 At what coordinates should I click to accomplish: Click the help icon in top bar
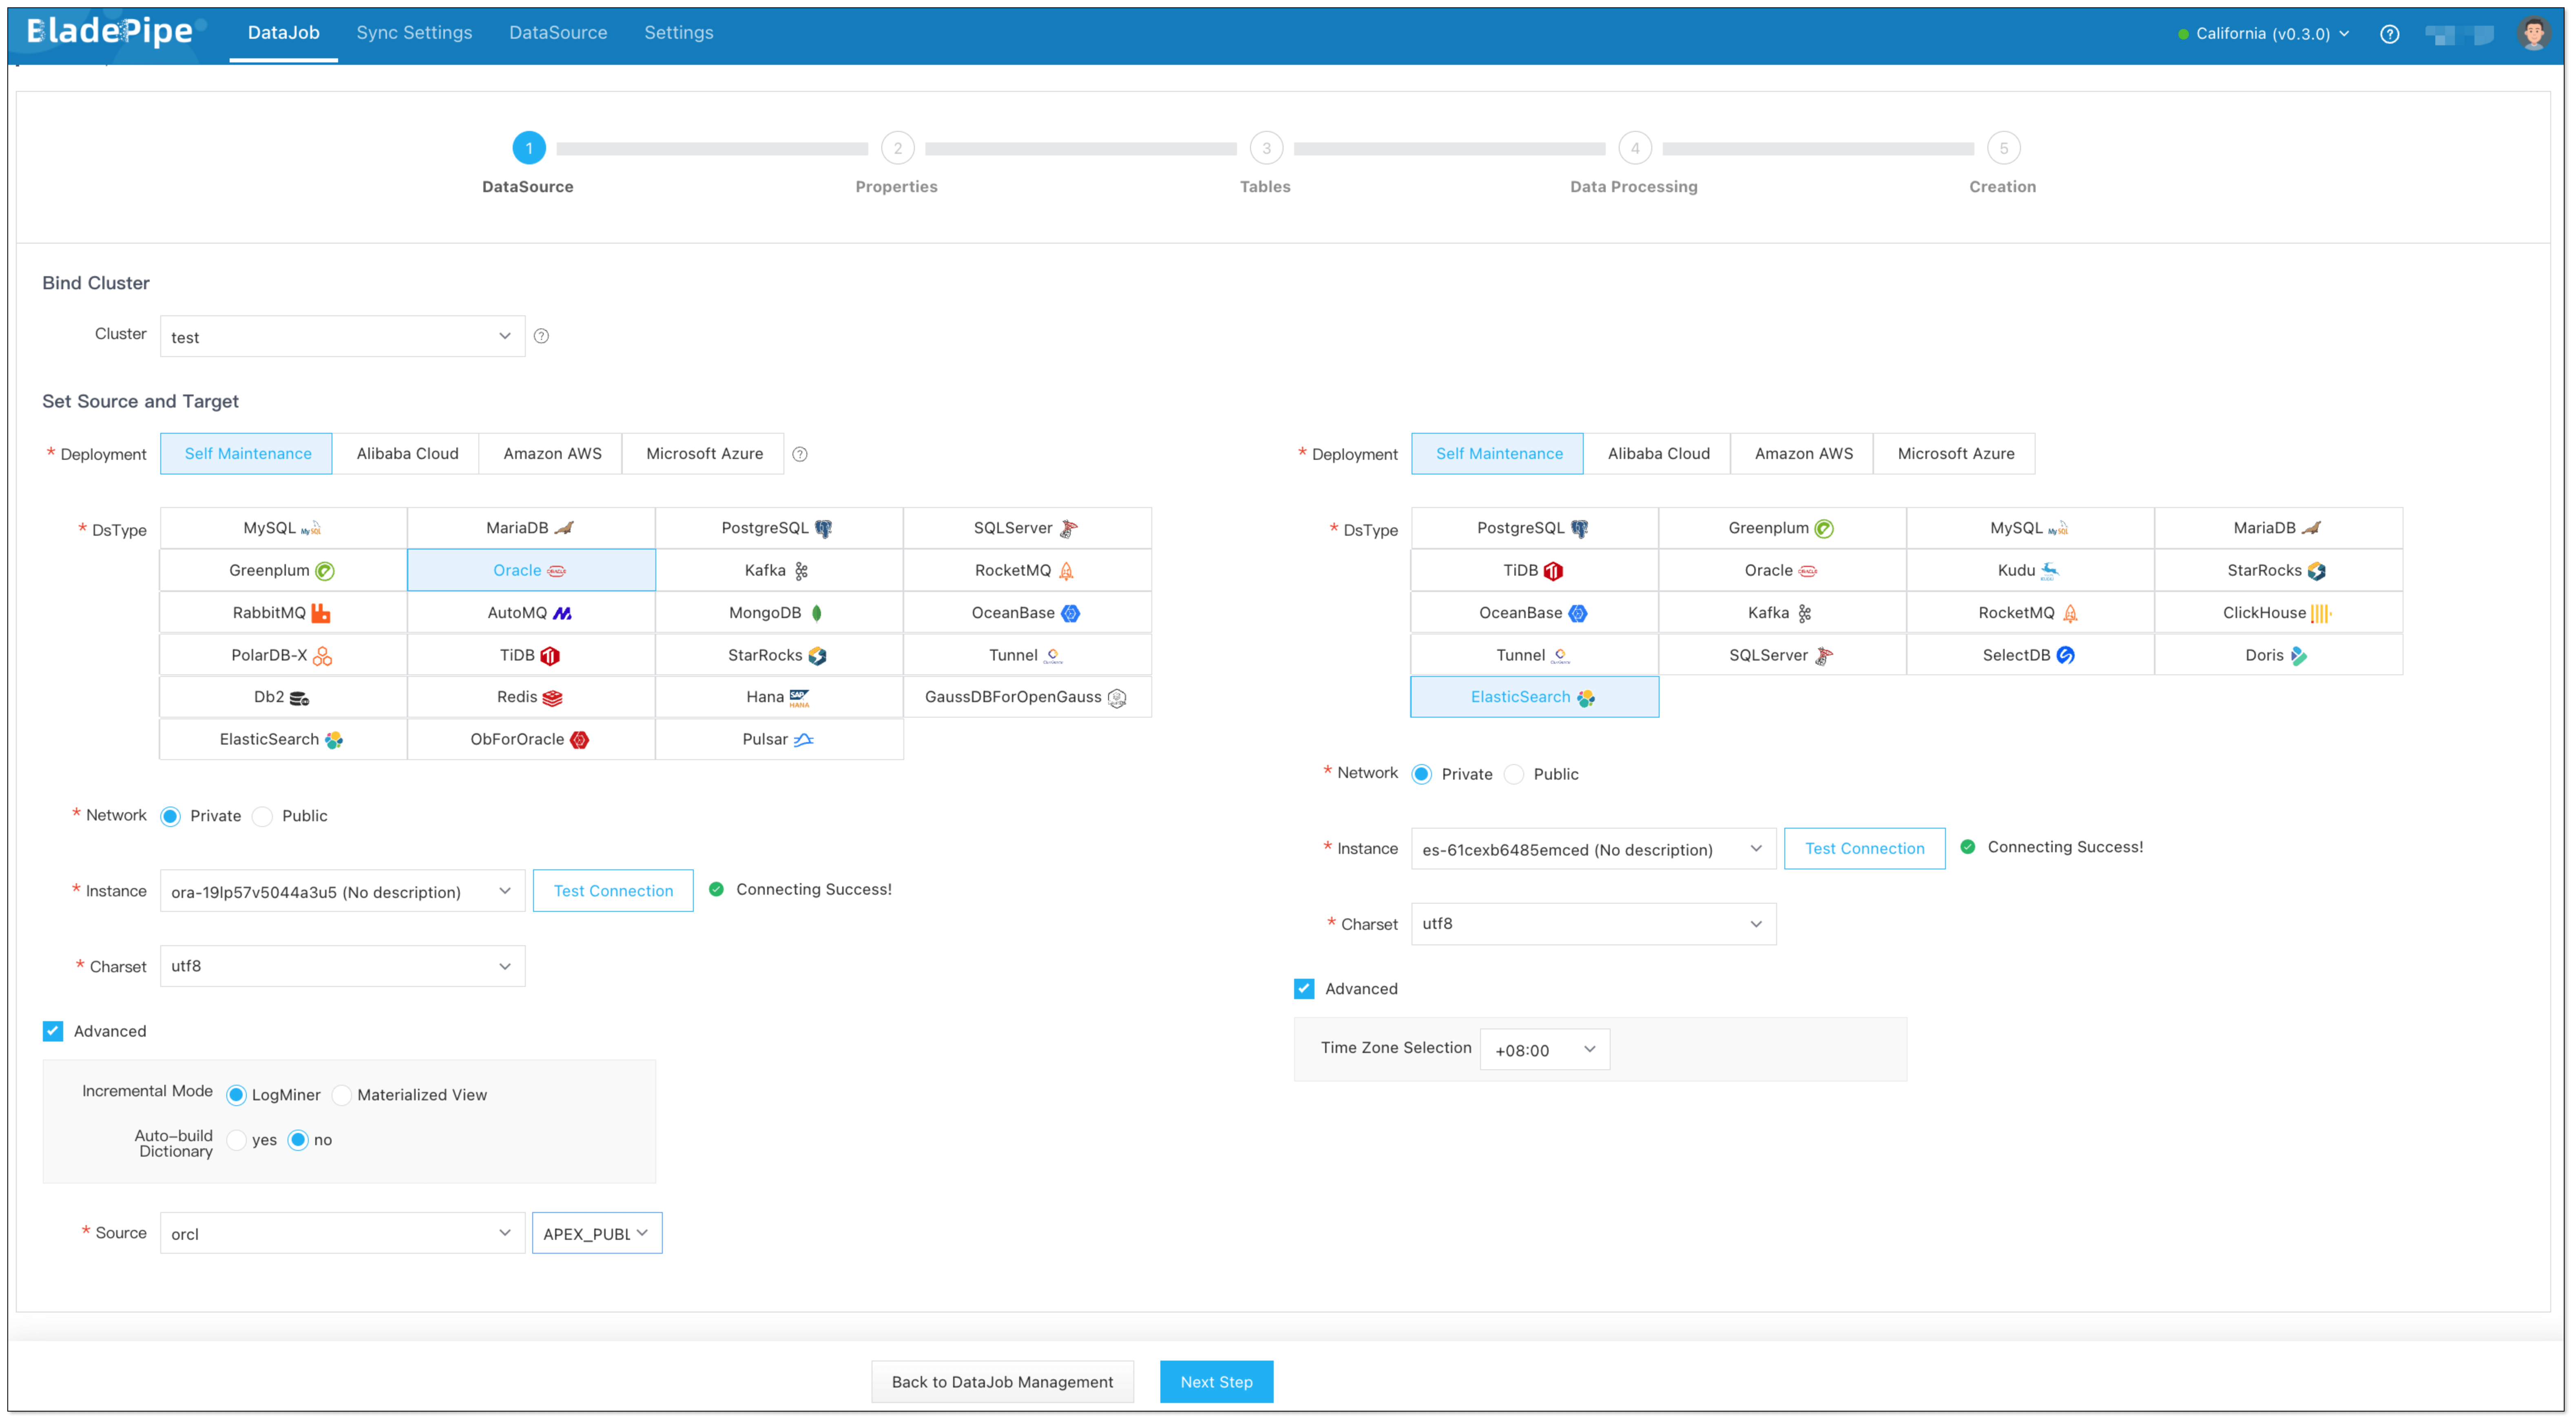pyautogui.click(x=2389, y=34)
